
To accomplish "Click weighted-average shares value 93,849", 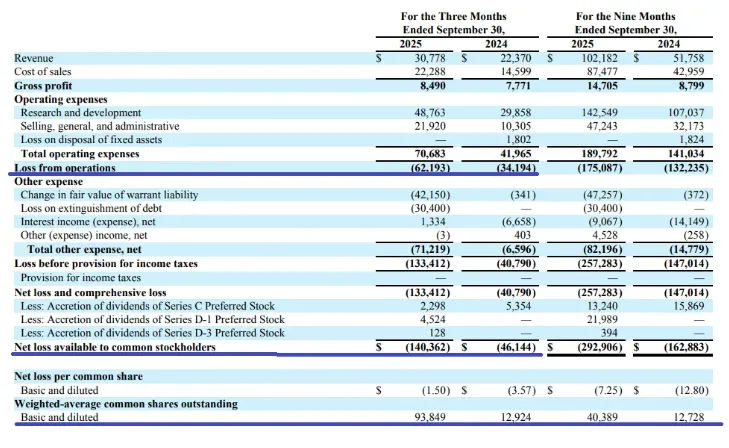I will pyautogui.click(x=430, y=417).
